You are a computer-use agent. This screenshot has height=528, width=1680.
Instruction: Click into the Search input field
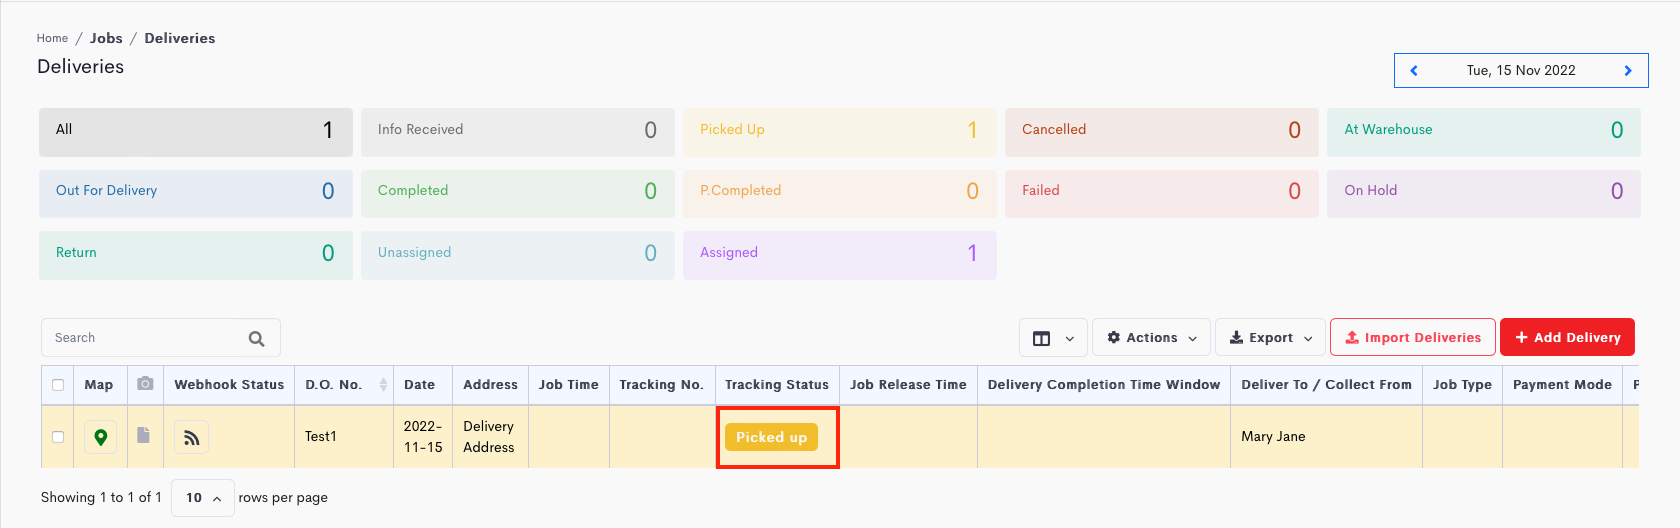145,338
